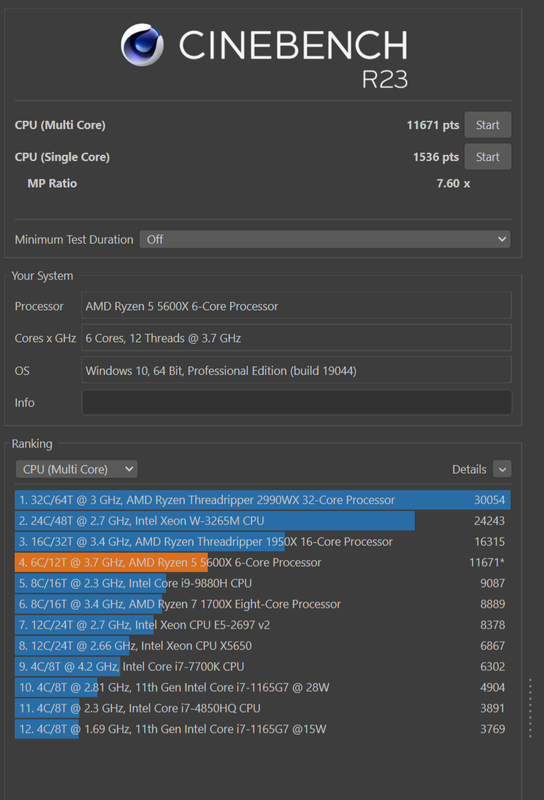
Task: Select the Threadripper 2990WX ranking entry
Action: point(262,500)
